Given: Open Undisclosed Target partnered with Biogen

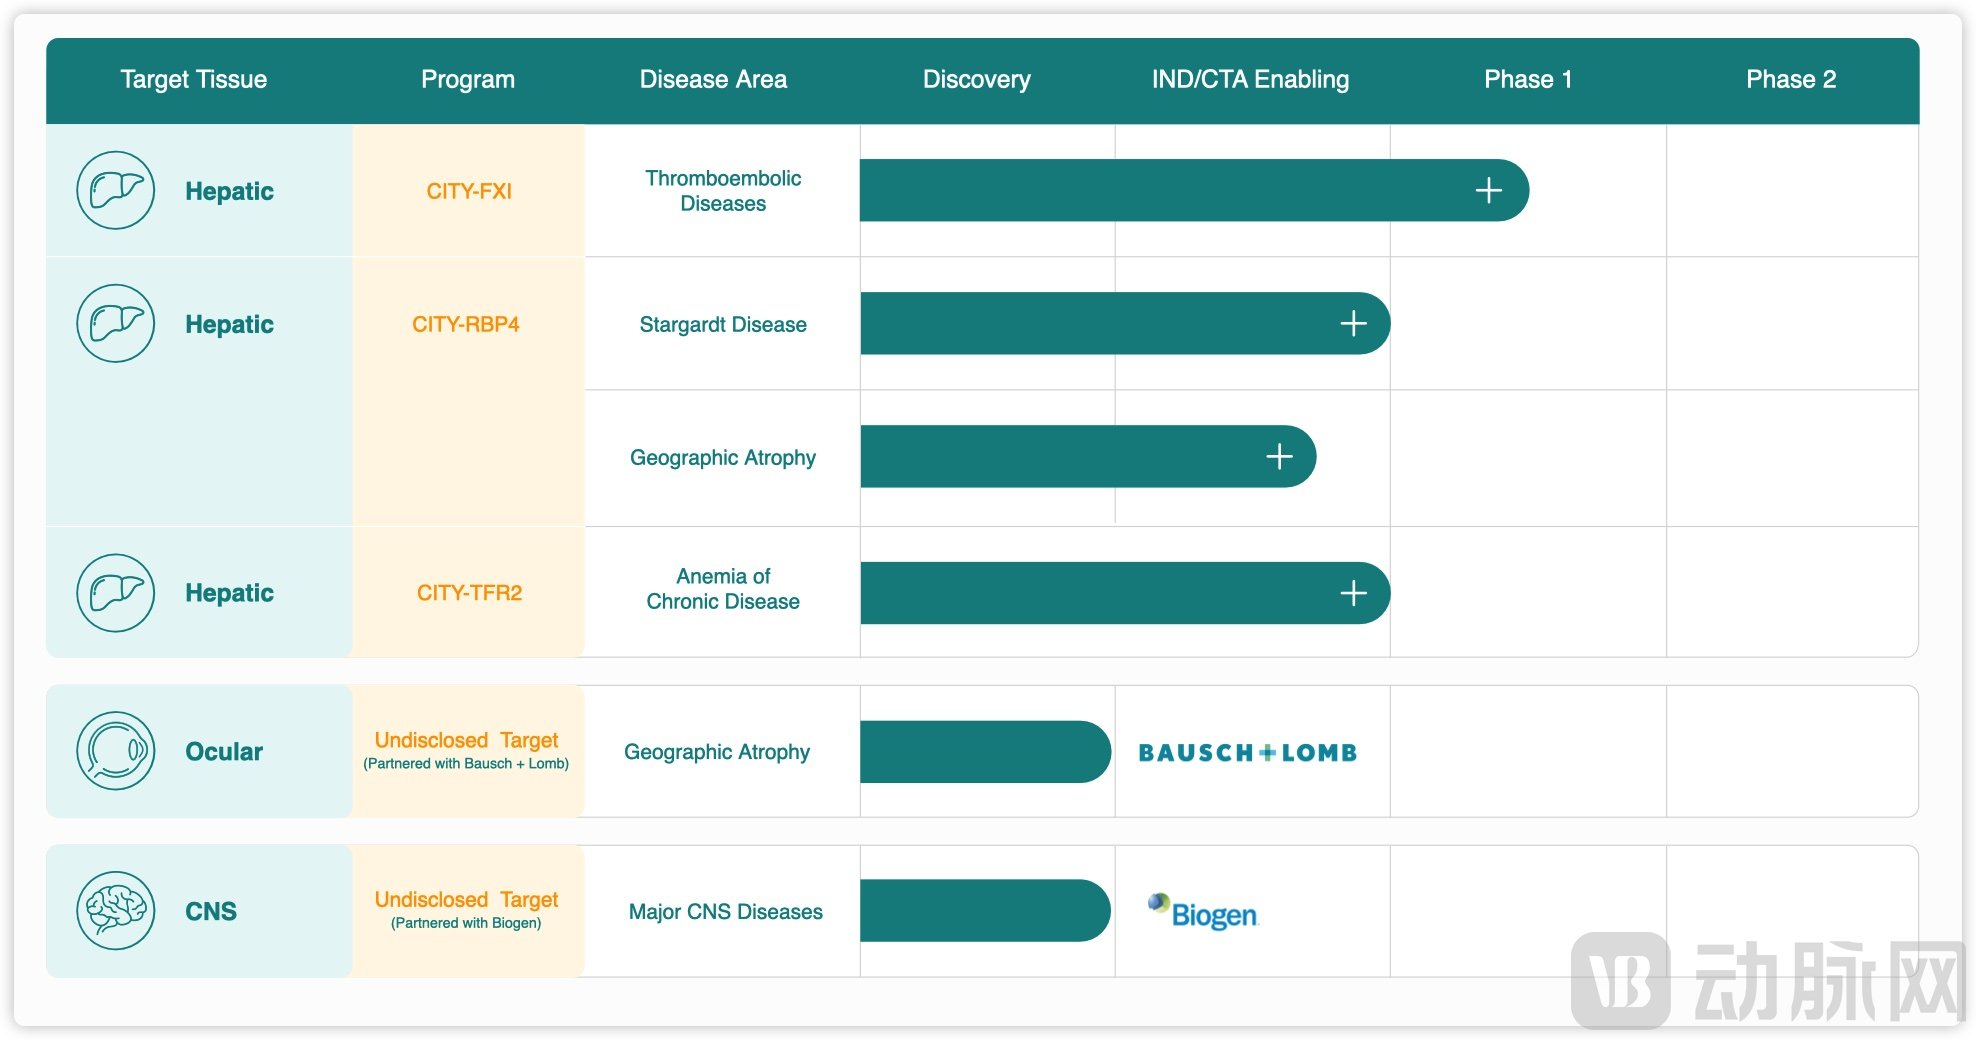Looking at the screenshot, I should click(x=466, y=910).
